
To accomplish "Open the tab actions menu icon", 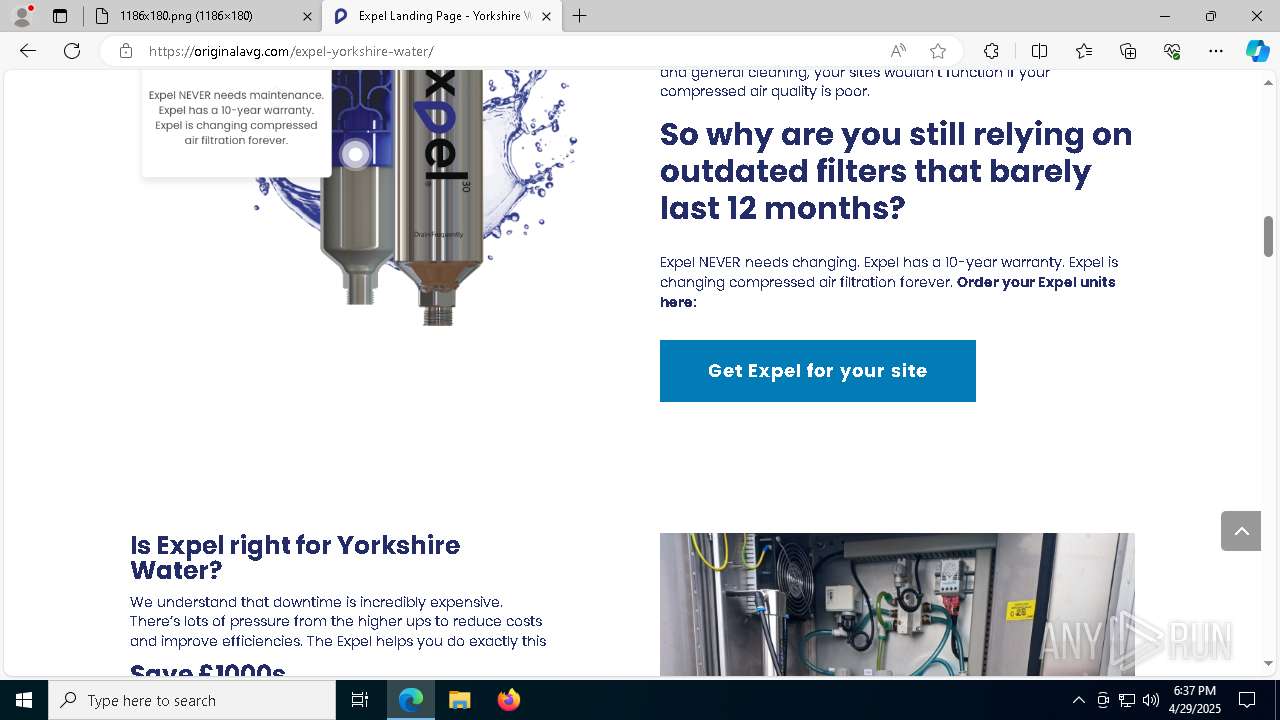I will coord(60,16).
